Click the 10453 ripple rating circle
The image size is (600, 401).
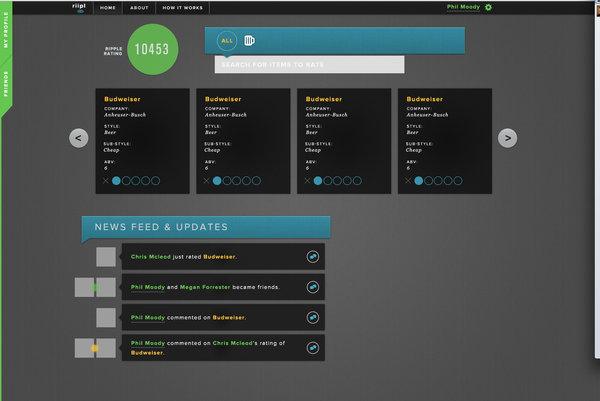pos(152,49)
